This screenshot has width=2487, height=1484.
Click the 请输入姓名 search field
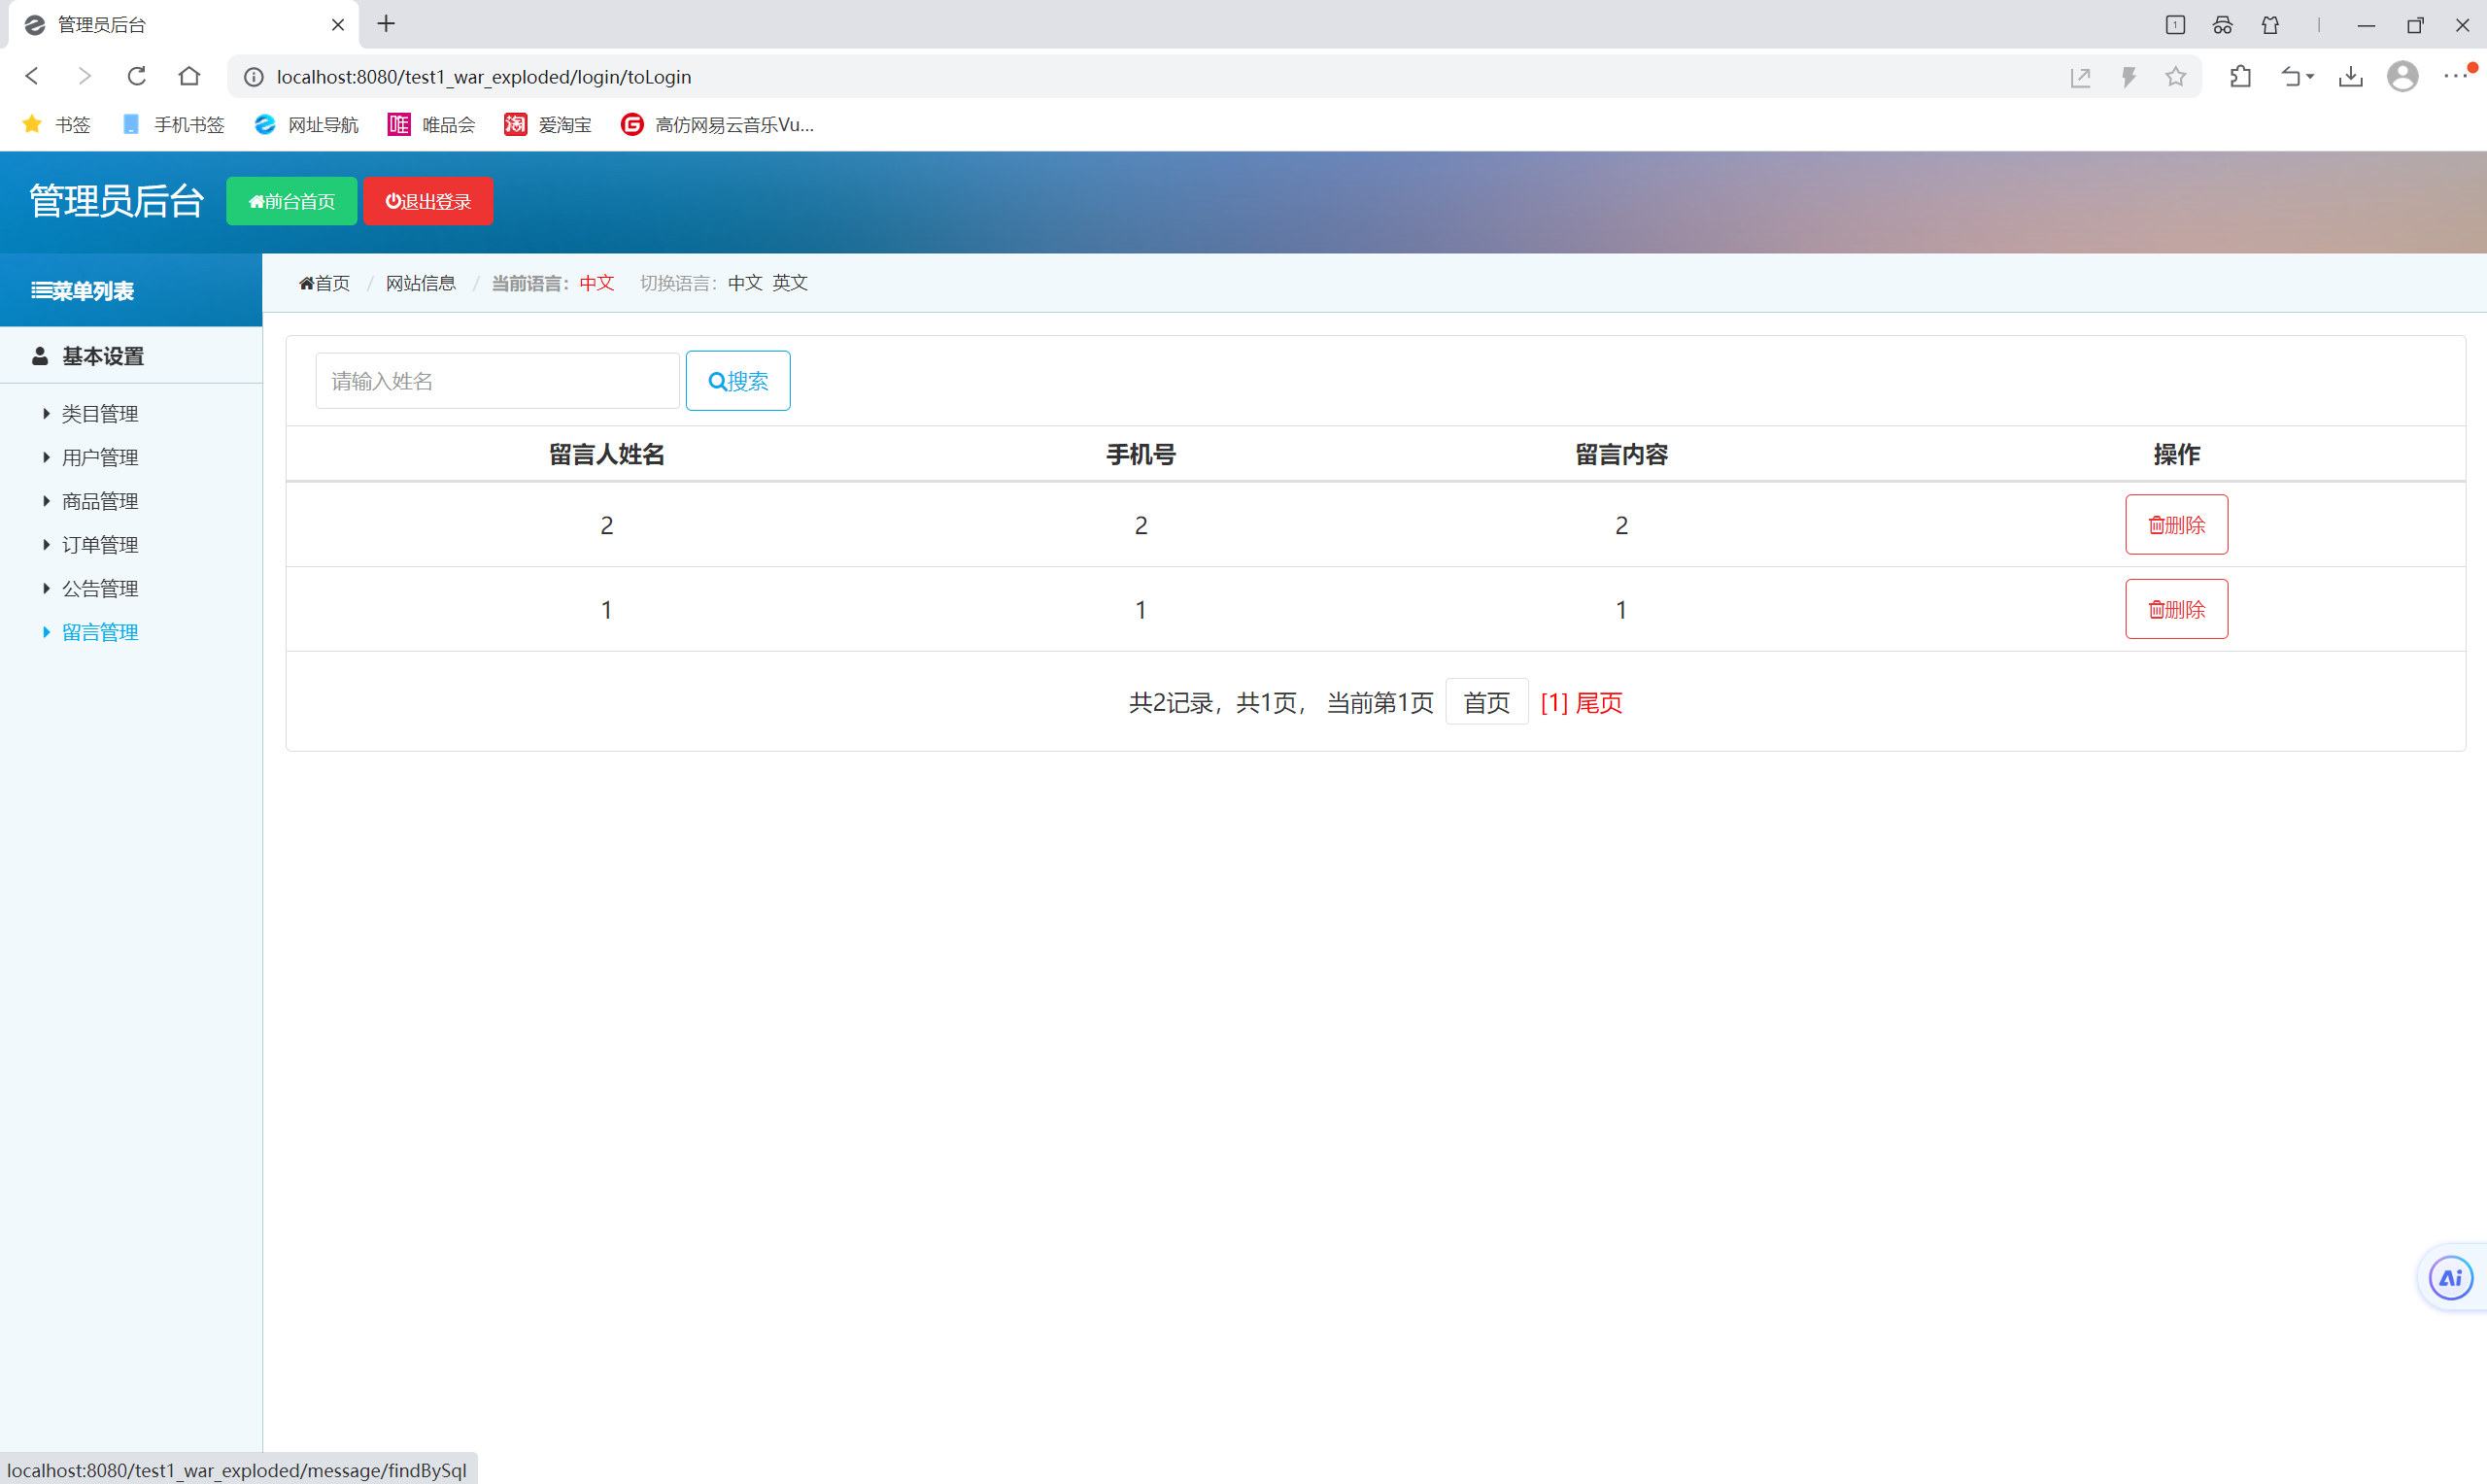tap(497, 381)
